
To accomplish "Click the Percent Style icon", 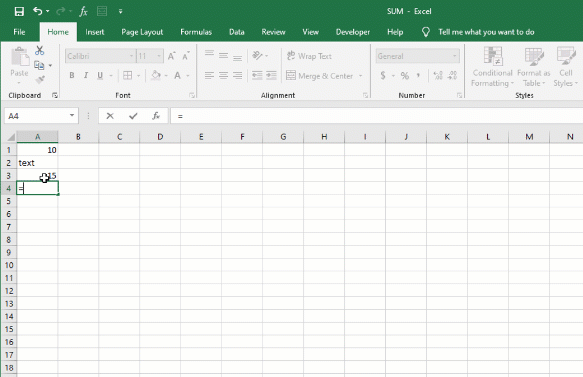I will click(405, 76).
